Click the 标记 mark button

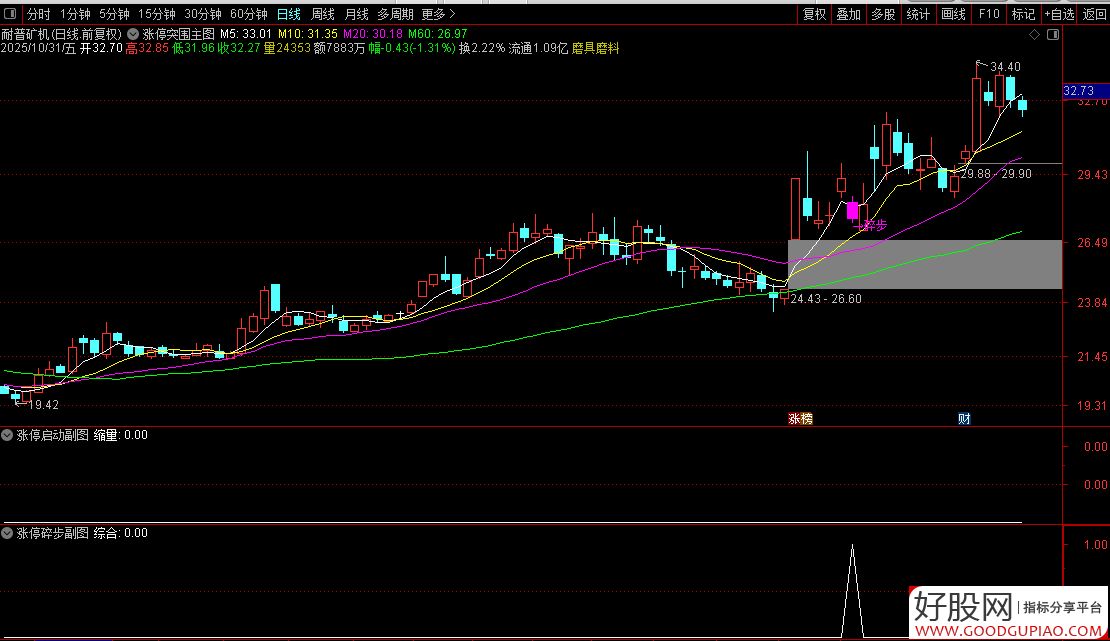[x=1023, y=14]
